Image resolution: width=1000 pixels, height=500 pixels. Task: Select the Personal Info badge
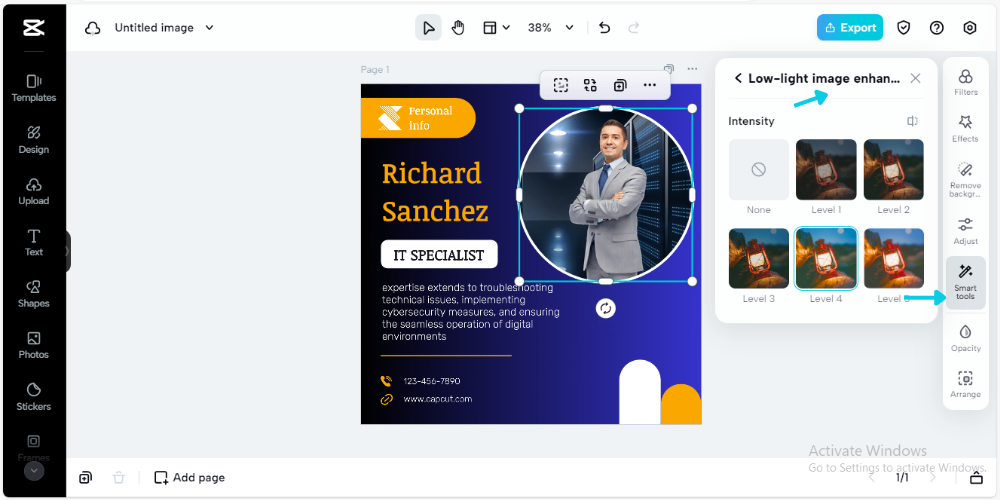418,118
